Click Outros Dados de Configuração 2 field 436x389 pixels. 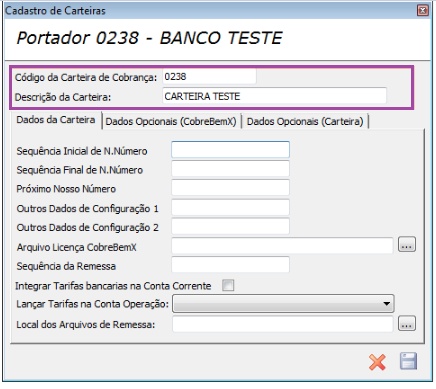tap(230, 227)
